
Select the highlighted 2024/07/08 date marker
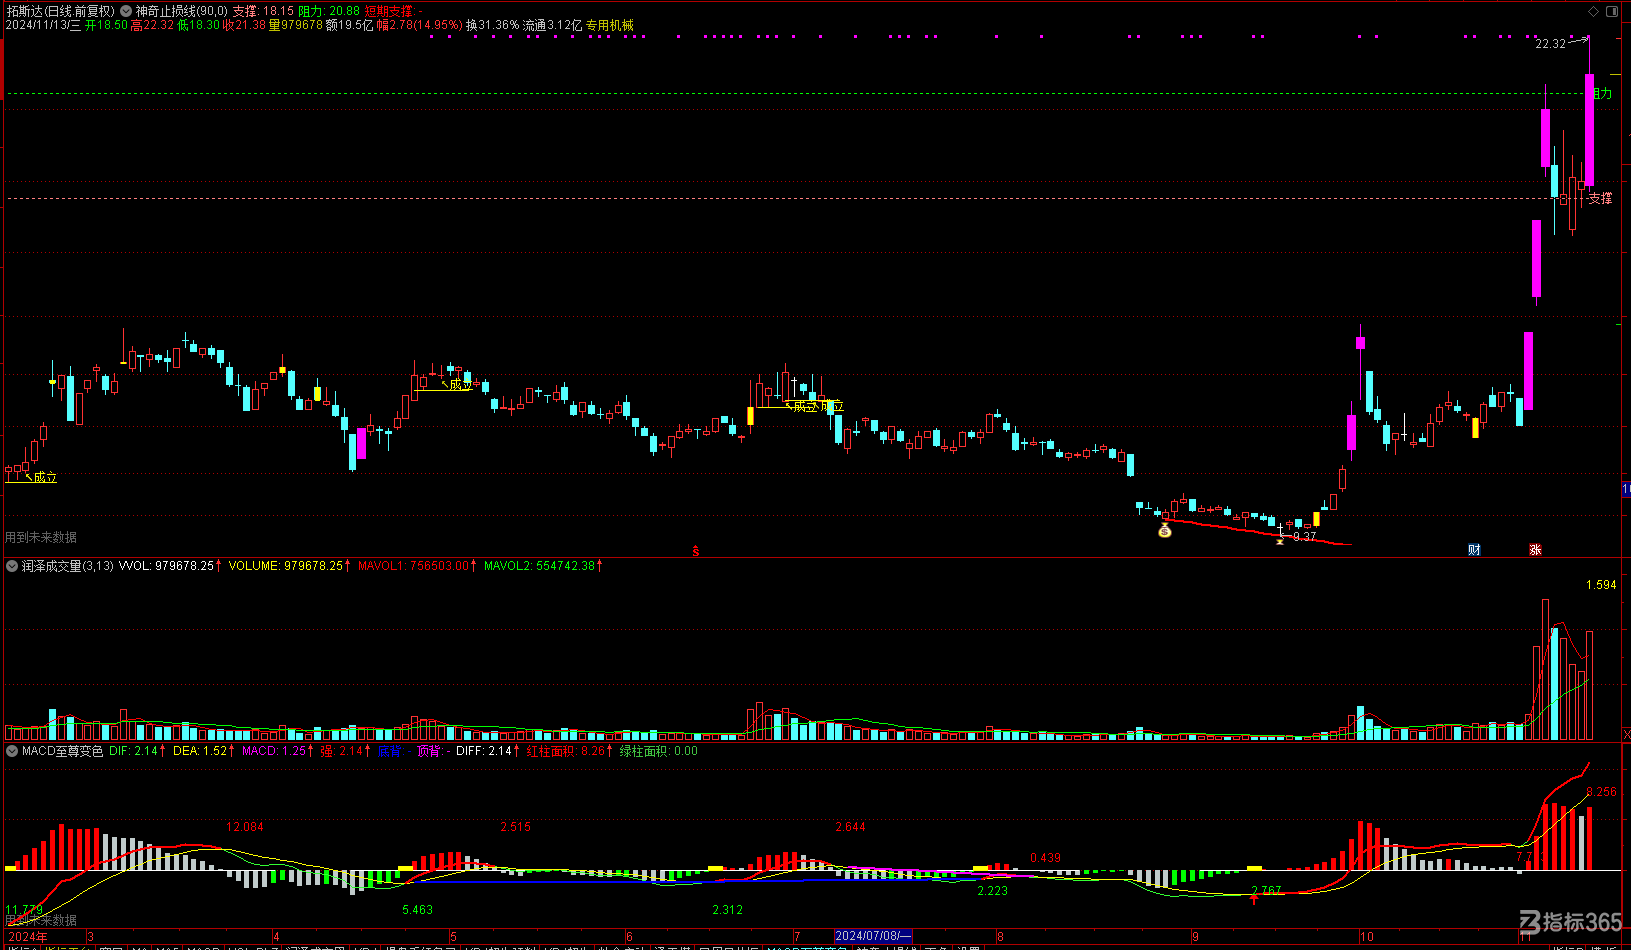point(873,937)
